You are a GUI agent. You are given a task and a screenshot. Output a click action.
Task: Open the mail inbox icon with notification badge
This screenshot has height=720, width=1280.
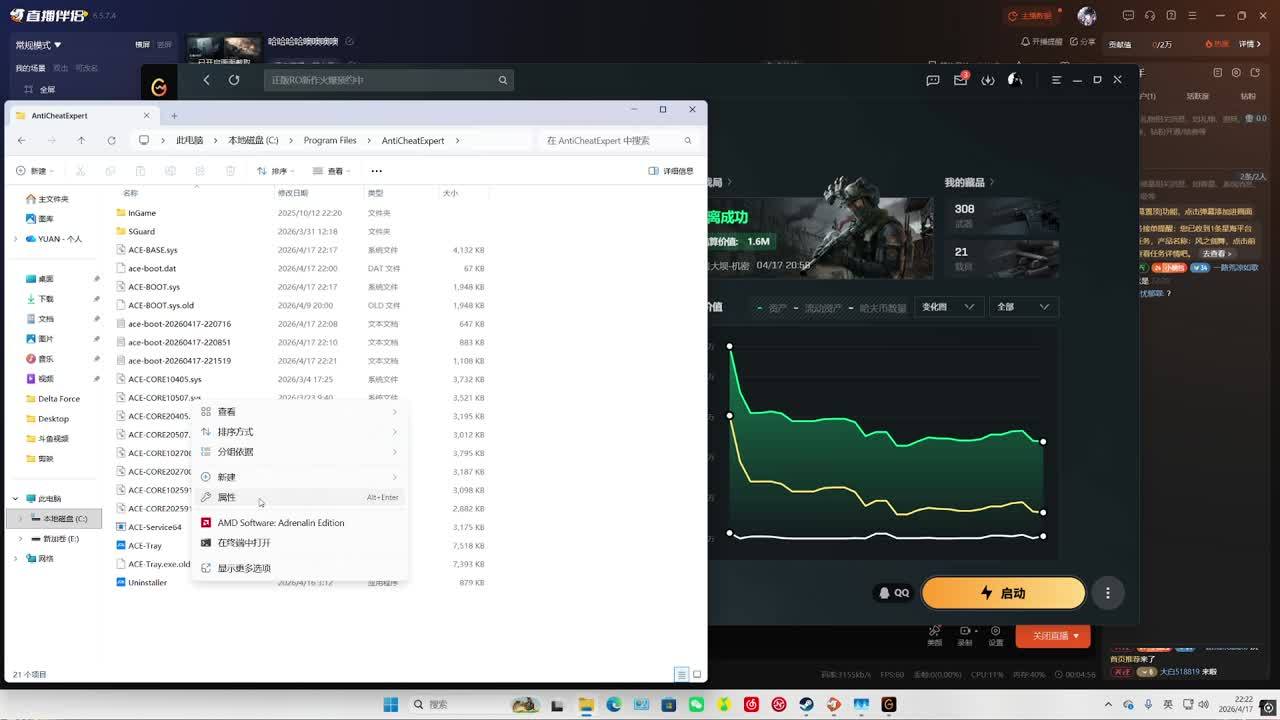point(960,80)
